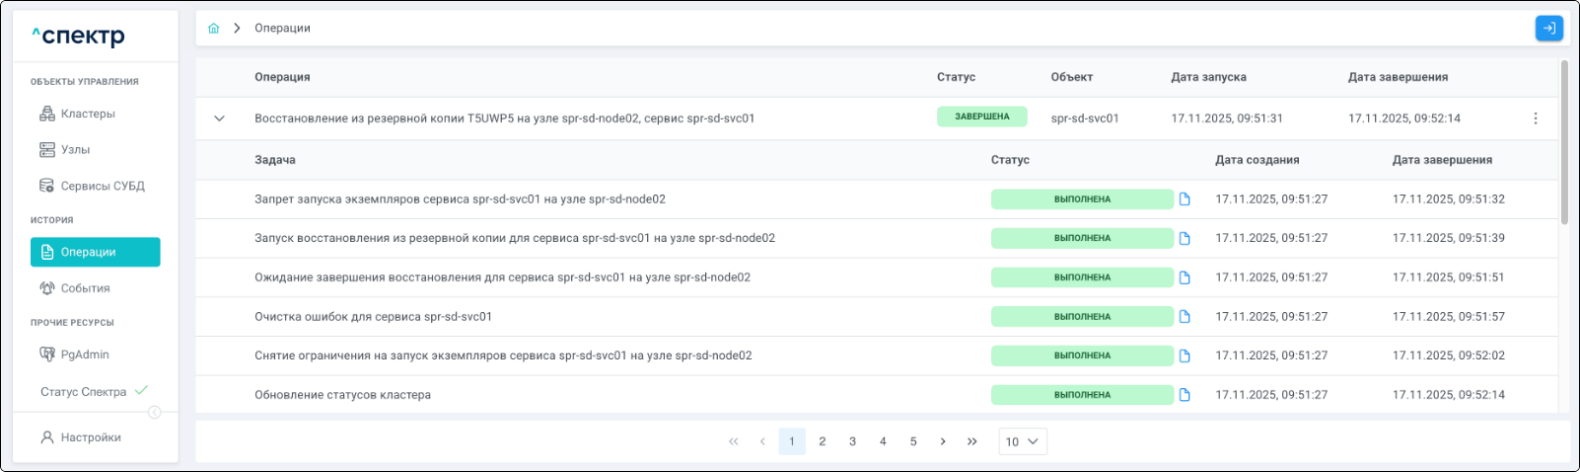The width and height of the screenshot is (1580, 472).
Task: Open three-dot actions menu for restore operation
Action: (1535, 118)
